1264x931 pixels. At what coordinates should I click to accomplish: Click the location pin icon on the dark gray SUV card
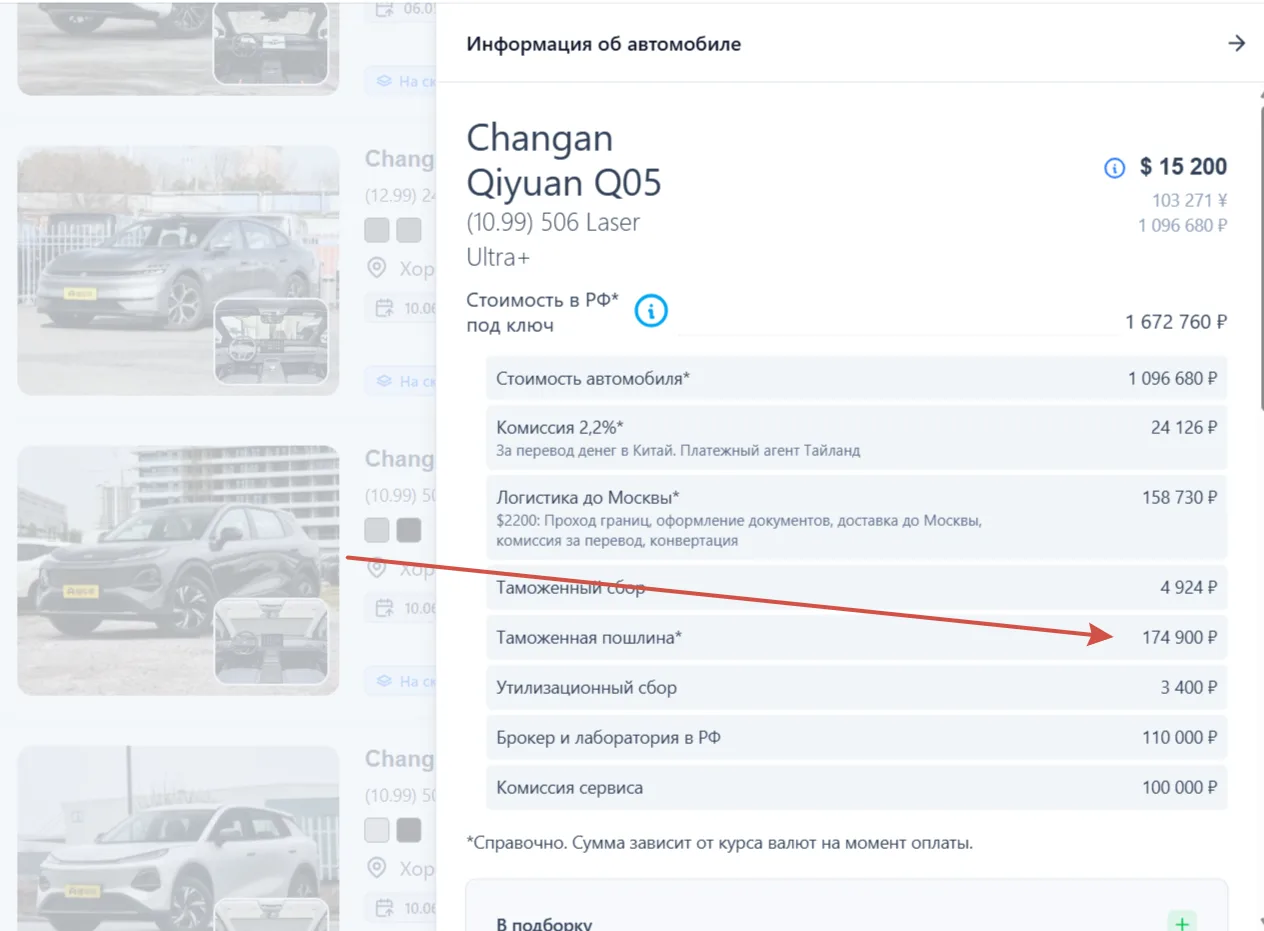[x=377, y=568]
